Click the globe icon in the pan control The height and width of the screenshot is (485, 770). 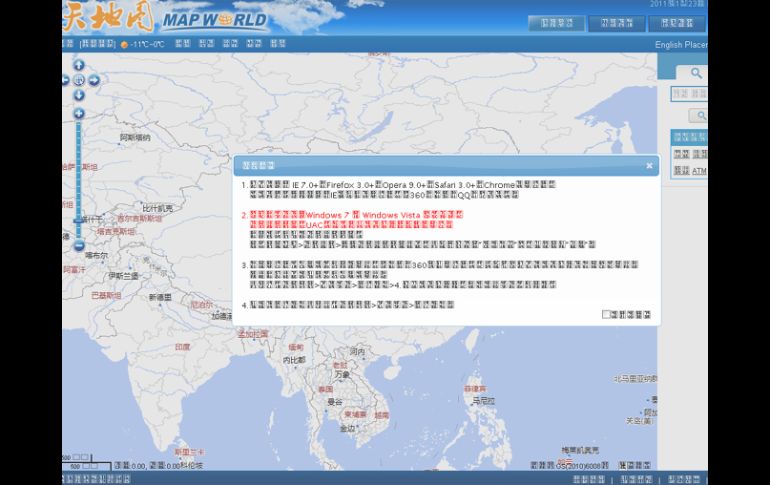pyautogui.click(x=79, y=80)
